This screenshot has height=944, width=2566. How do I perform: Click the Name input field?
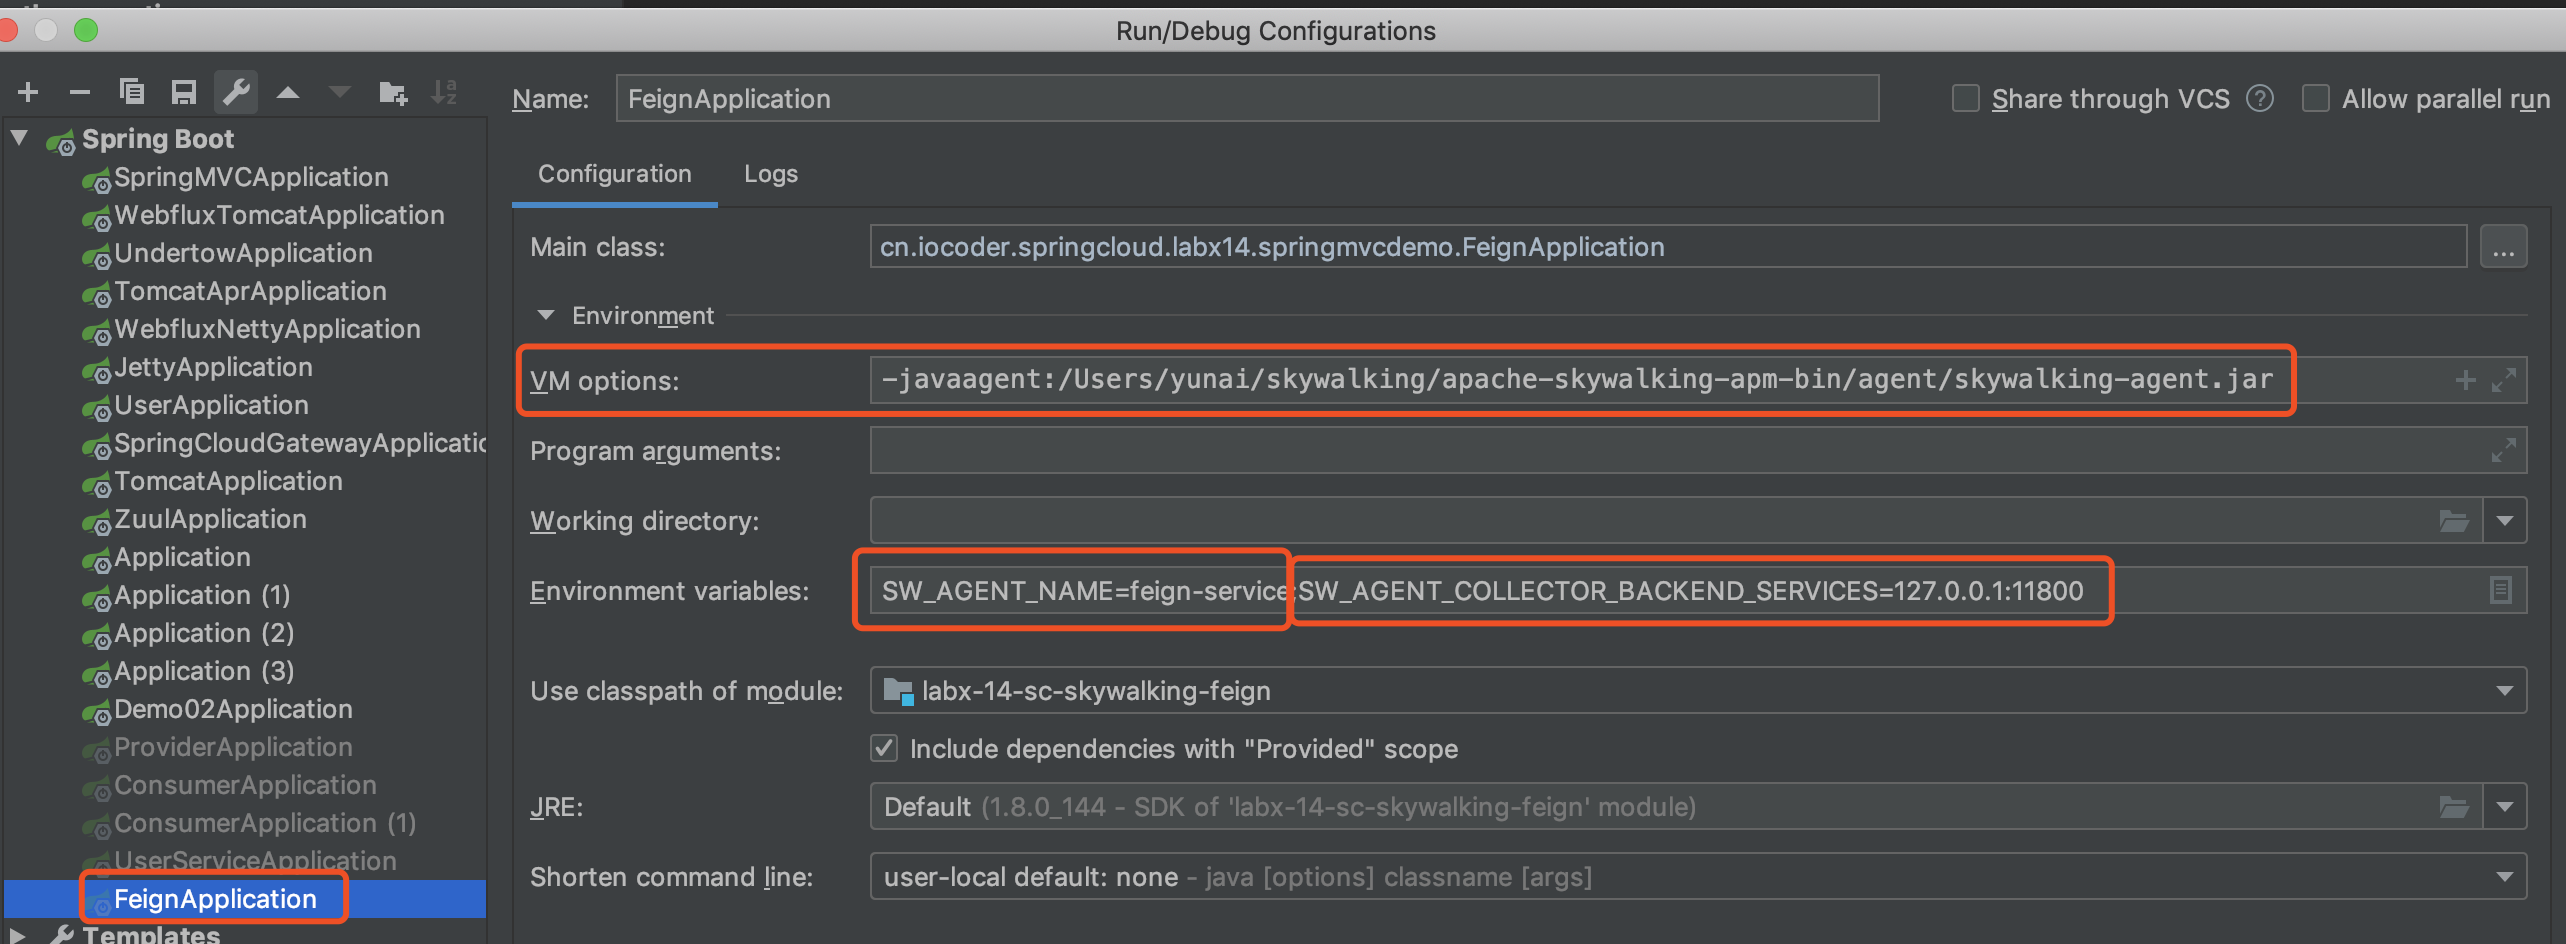click(1247, 99)
